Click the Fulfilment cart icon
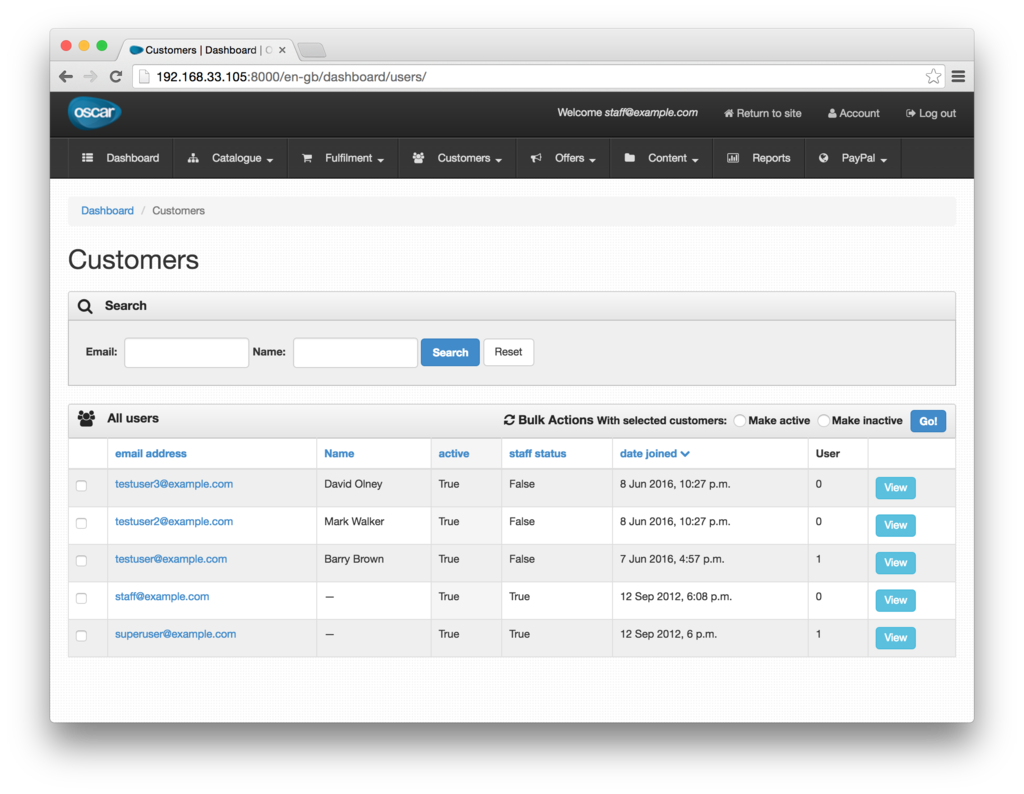Image resolution: width=1024 pixels, height=794 pixels. [307, 158]
